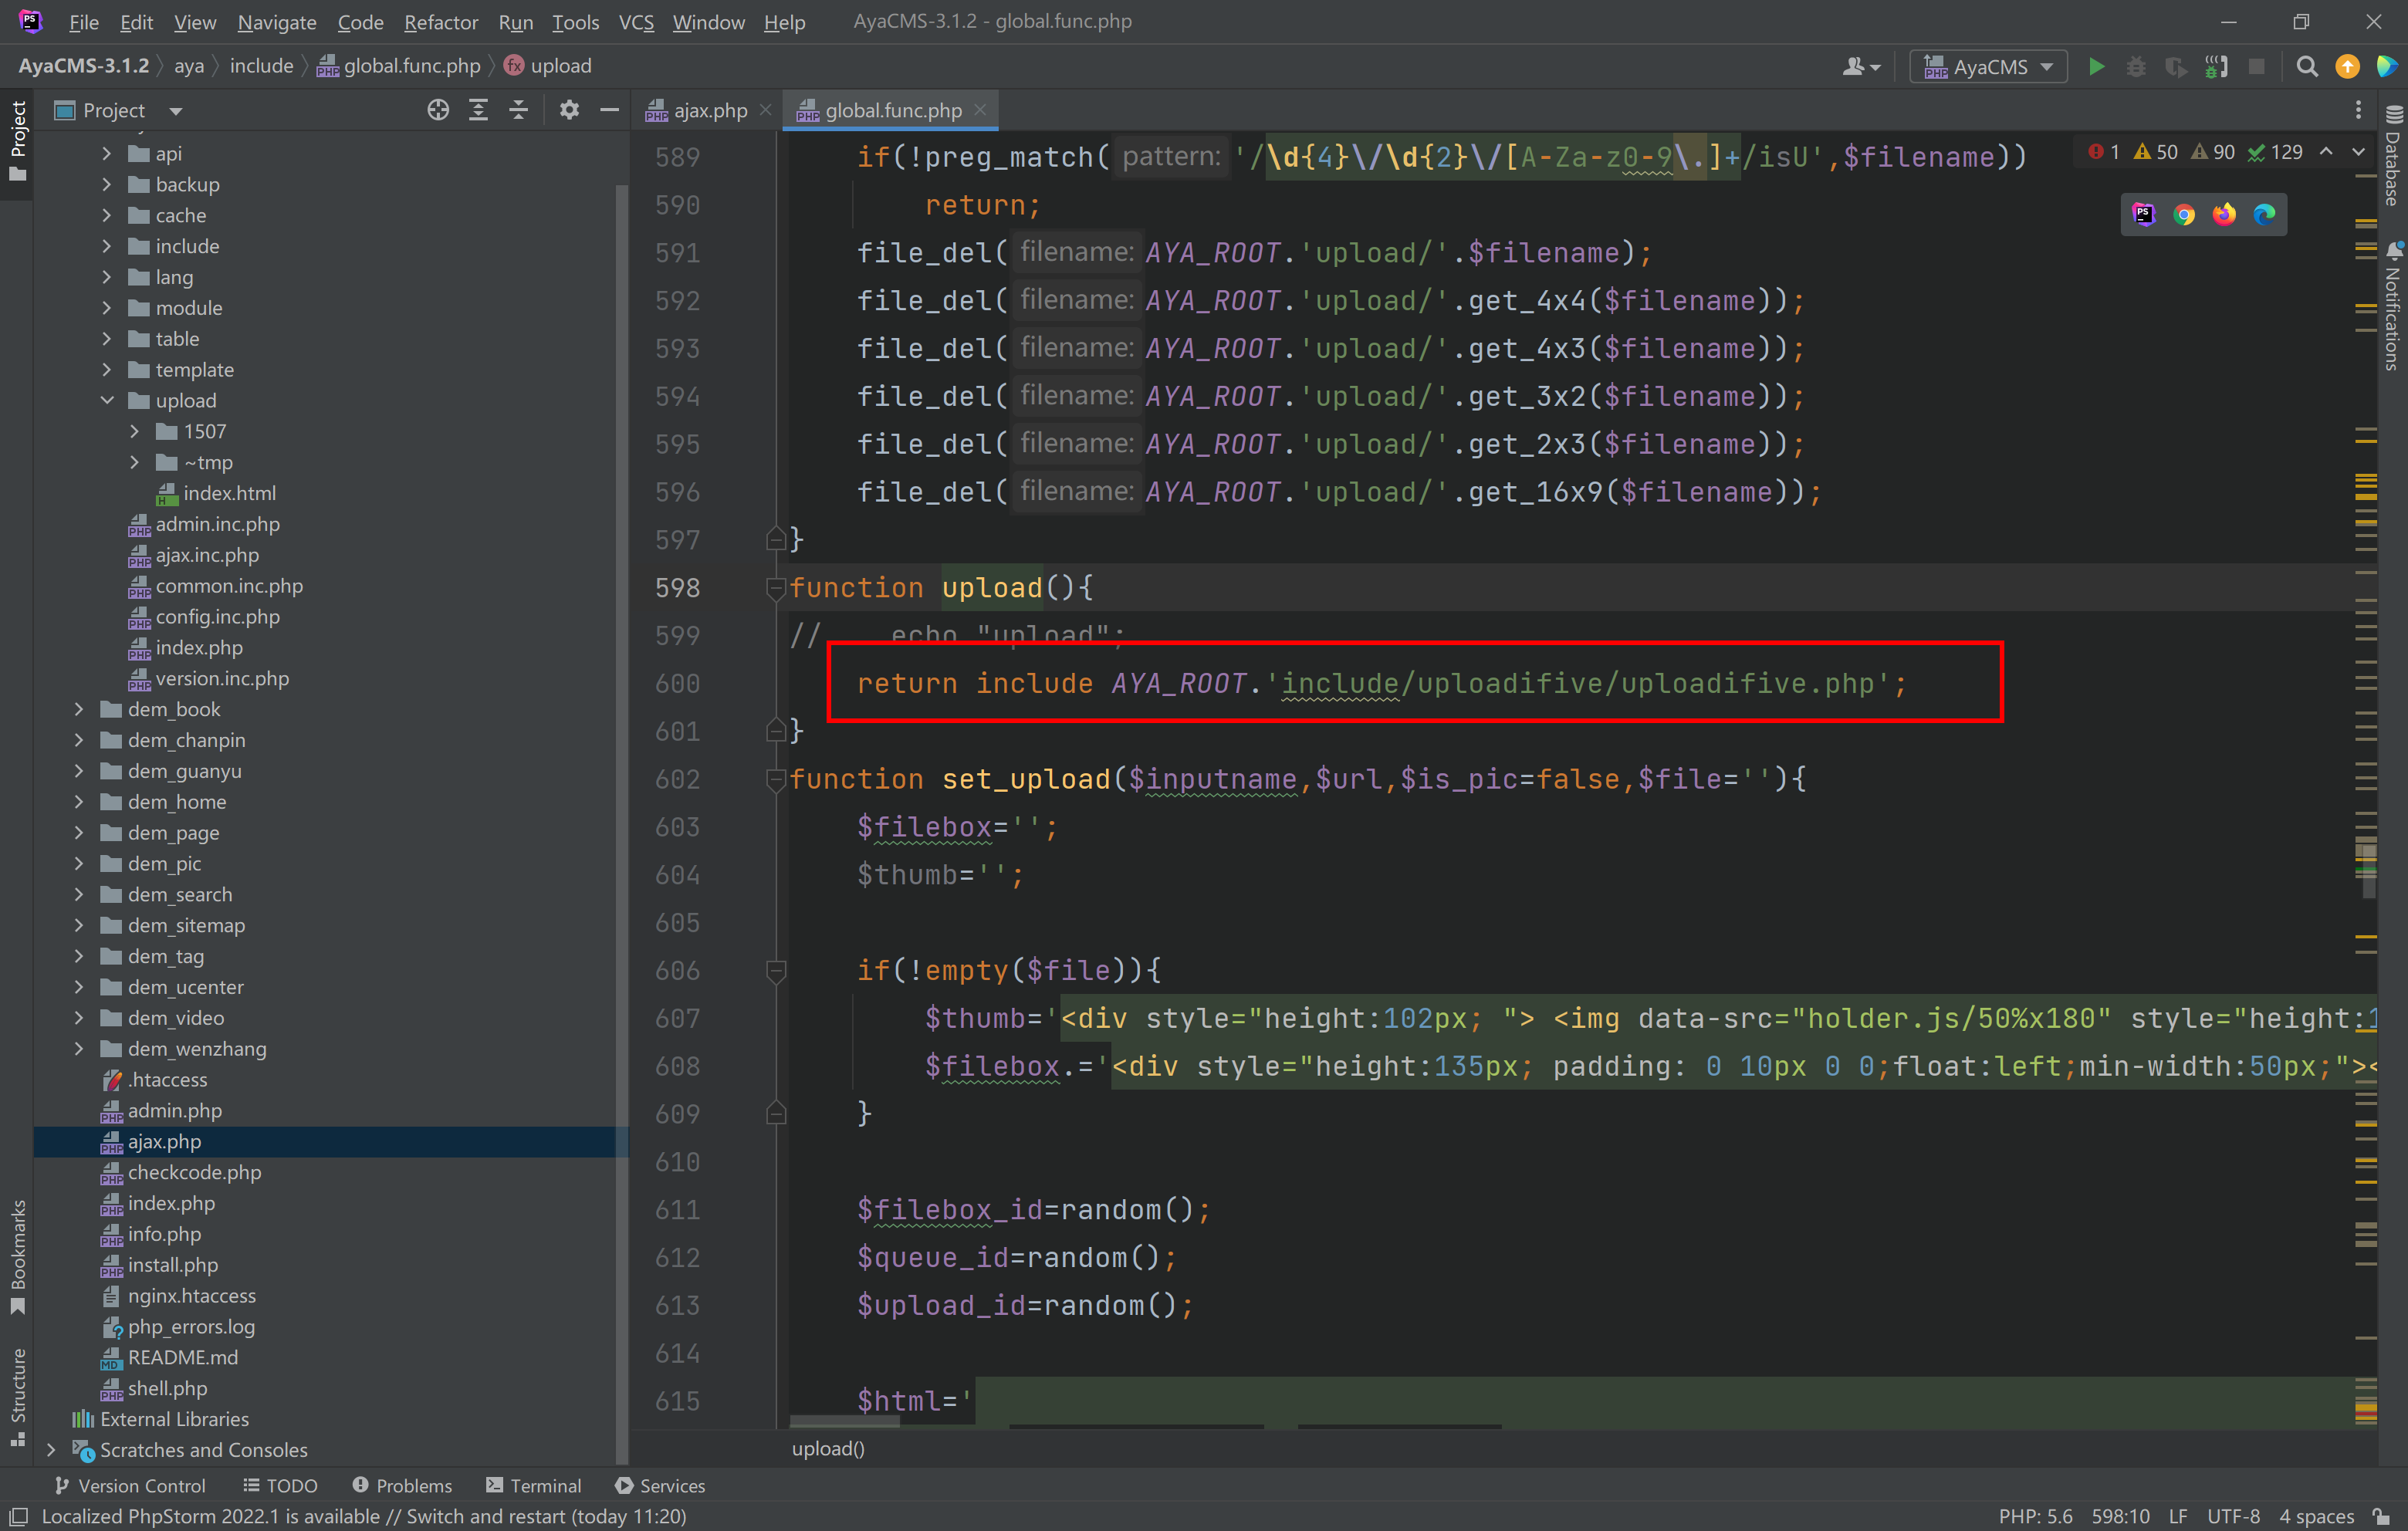2408x1531 pixels.
Task: Expand the dem_book folder
Action: click(x=79, y=709)
